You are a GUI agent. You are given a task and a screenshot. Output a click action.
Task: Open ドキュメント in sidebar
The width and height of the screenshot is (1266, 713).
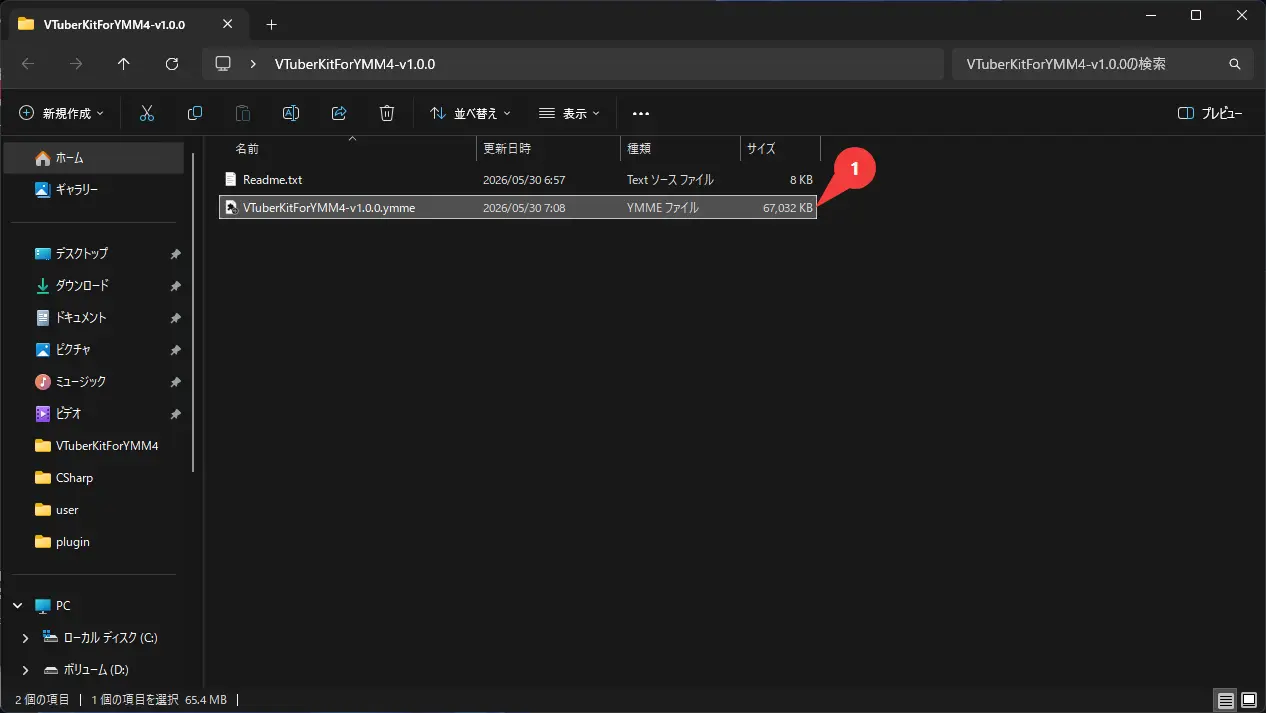point(94,318)
